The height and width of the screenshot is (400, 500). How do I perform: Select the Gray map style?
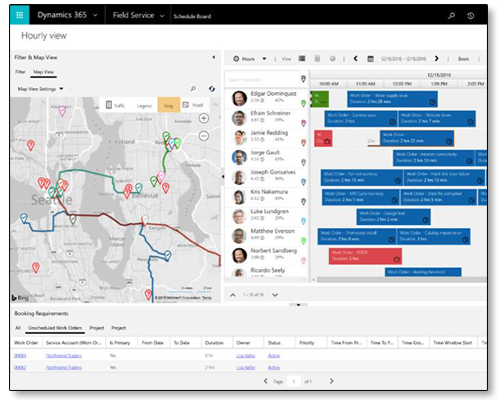click(169, 105)
